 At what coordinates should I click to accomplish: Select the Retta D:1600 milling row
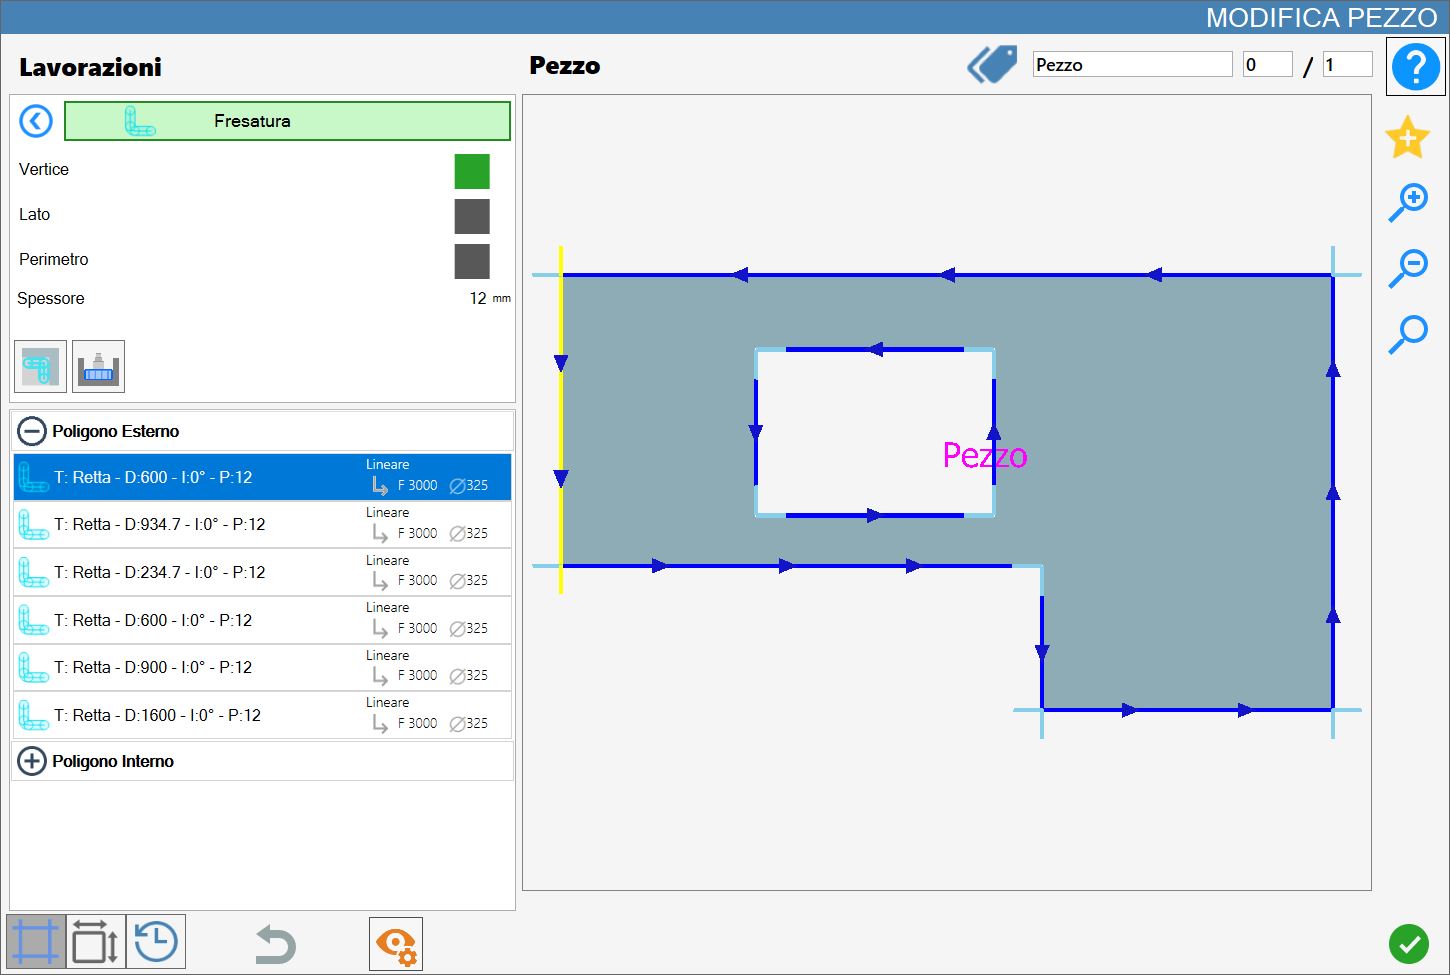(262, 715)
